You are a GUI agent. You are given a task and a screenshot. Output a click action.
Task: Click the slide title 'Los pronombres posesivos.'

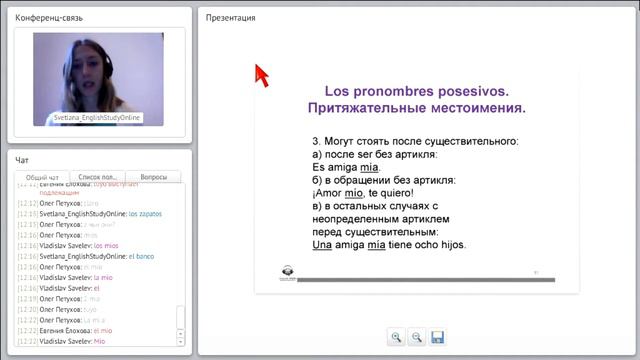(x=417, y=91)
